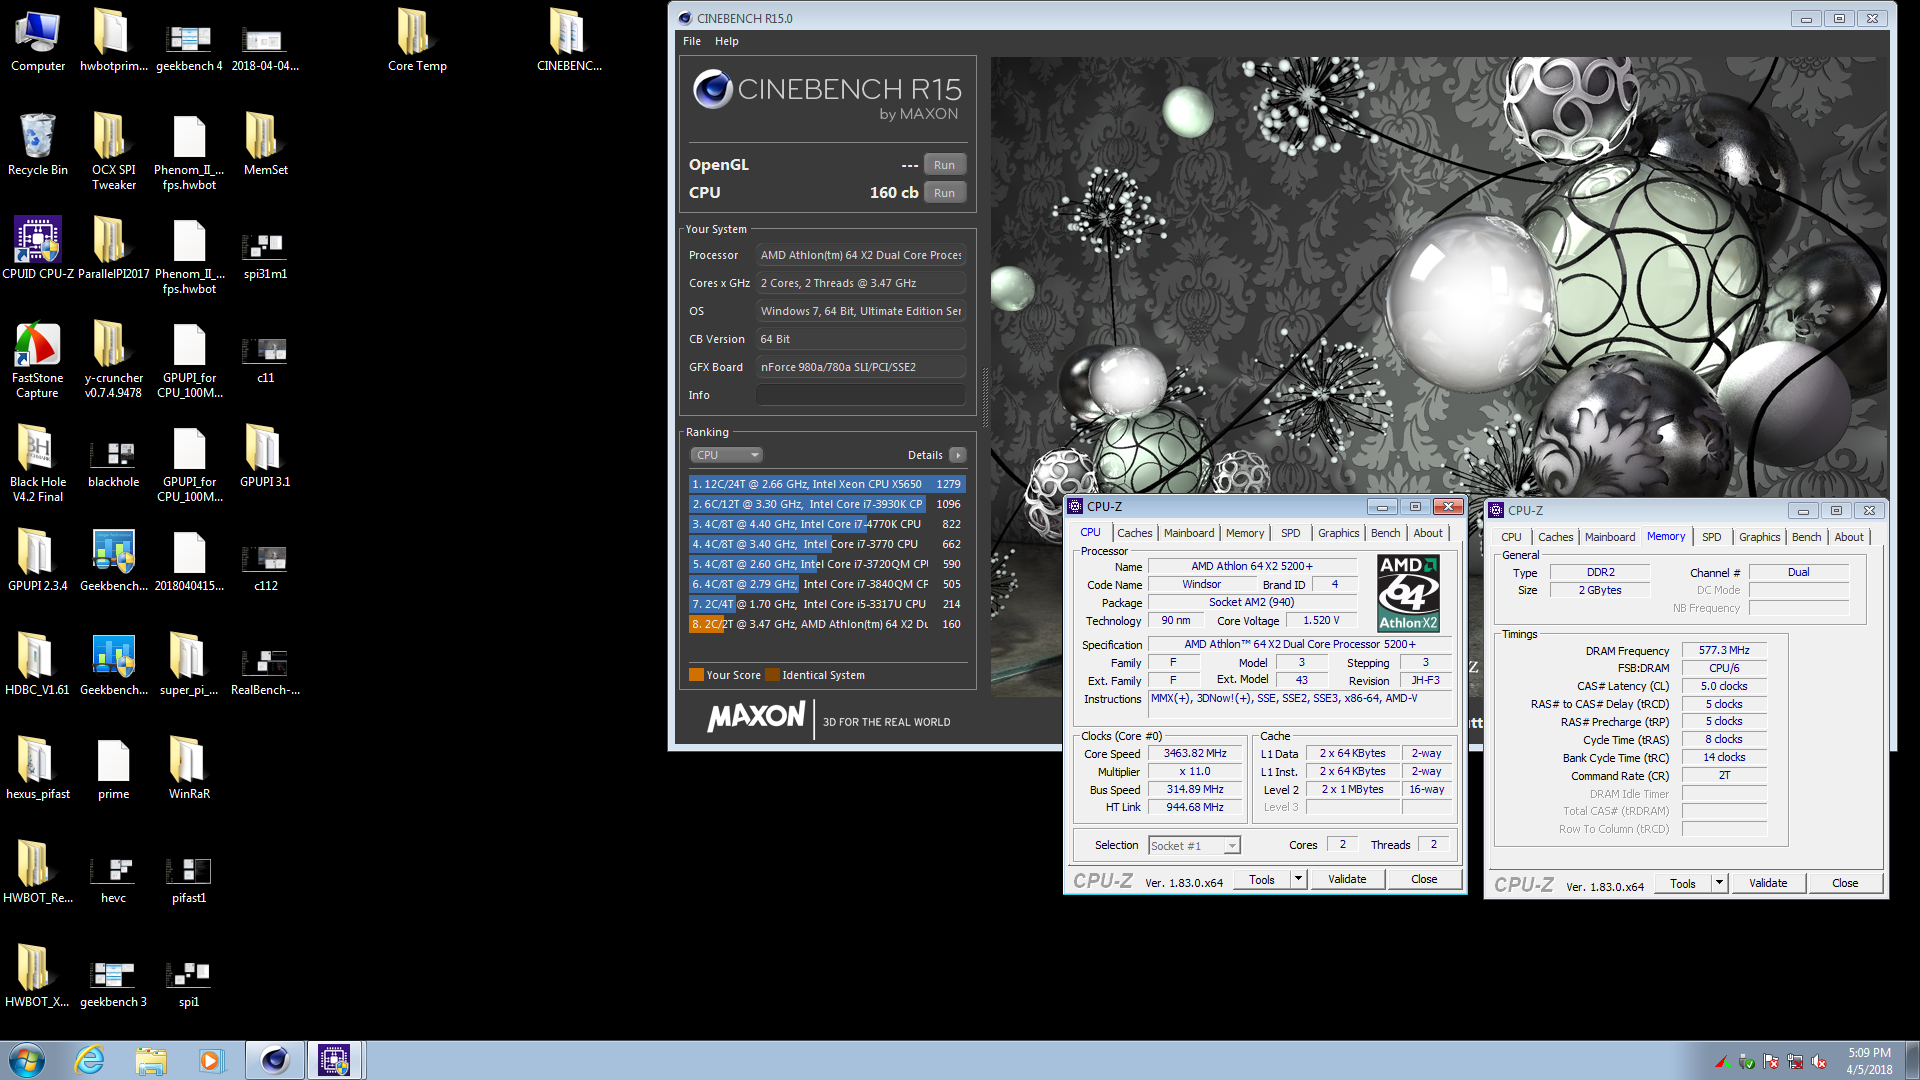Select the Intel Core i7-4770K ranking row
The image size is (1920, 1080).
(827, 524)
